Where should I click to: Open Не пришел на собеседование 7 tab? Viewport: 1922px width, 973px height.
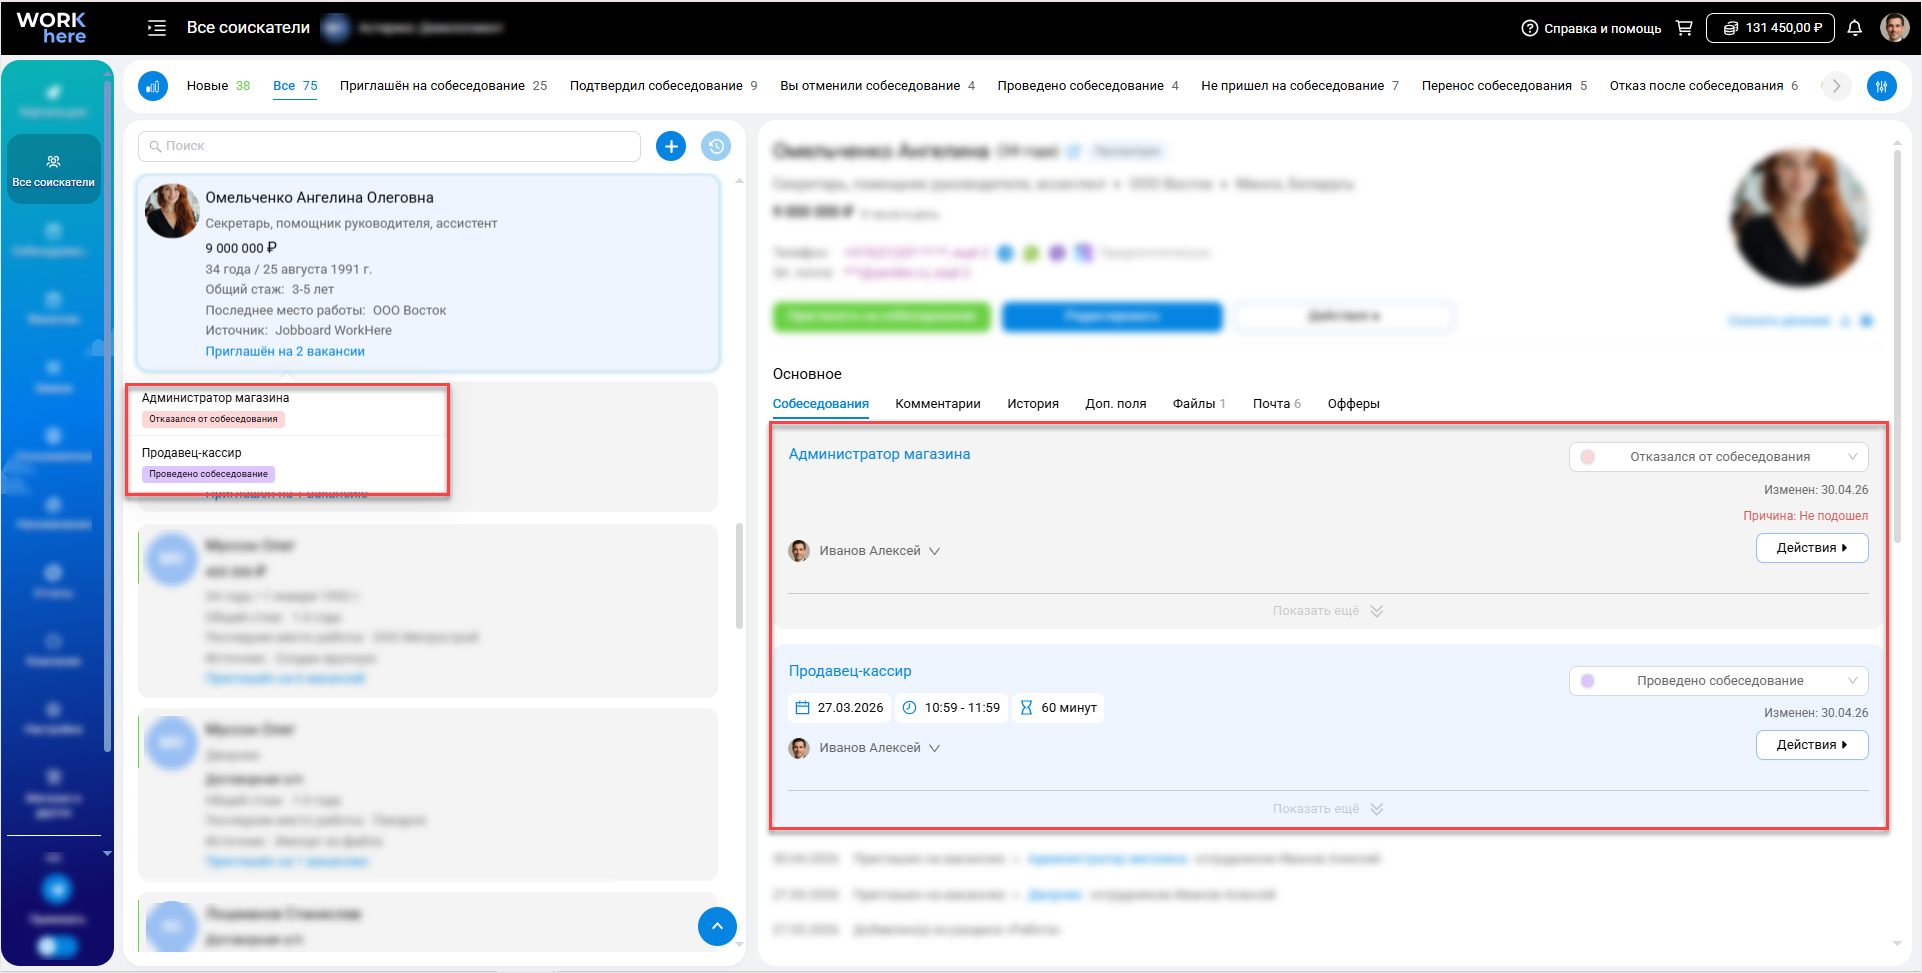(1300, 86)
